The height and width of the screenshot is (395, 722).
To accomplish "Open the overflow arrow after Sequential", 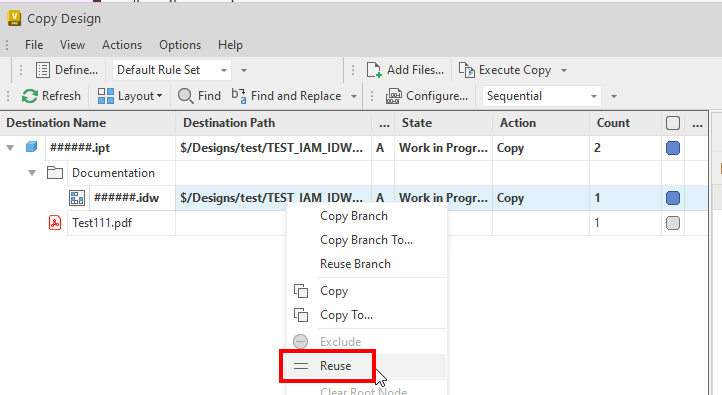I will pyautogui.click(x=614, y=96).
